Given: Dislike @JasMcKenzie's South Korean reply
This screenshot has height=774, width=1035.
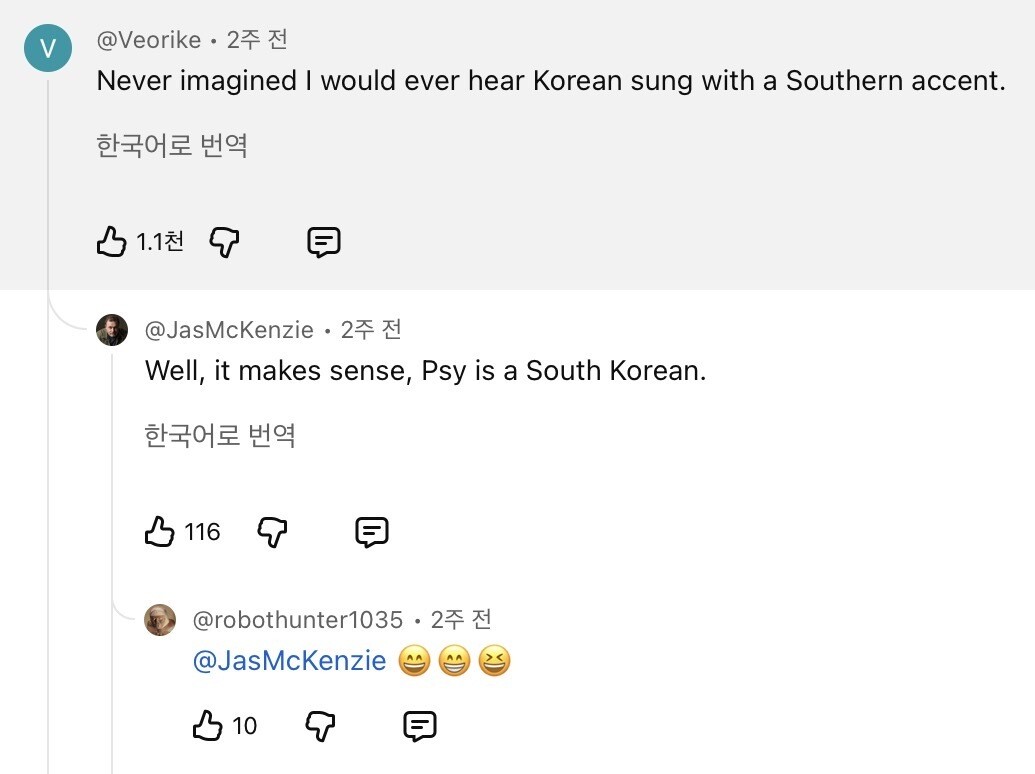Looking at the screenshot, I should (x=273, y=532).
